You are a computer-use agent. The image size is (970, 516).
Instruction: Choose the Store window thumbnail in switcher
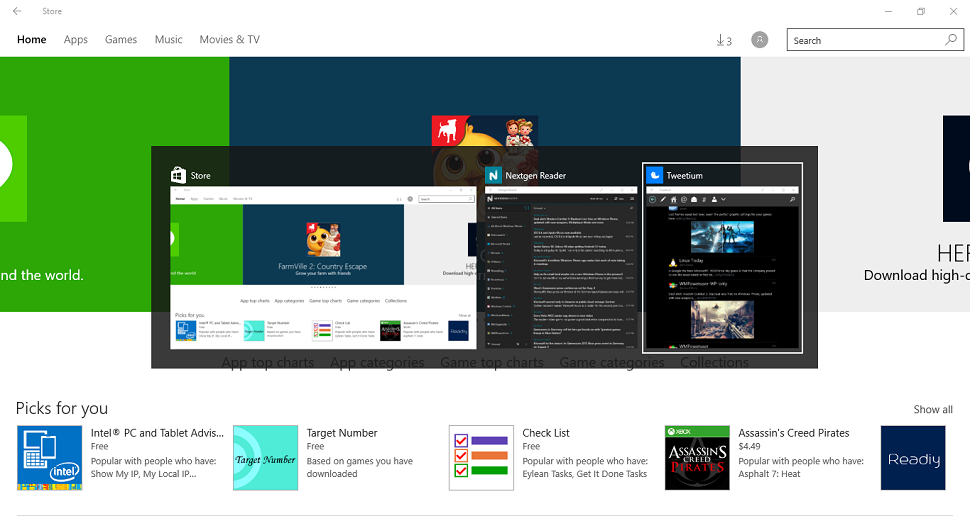pyautogui.click(x=323, y=270)
